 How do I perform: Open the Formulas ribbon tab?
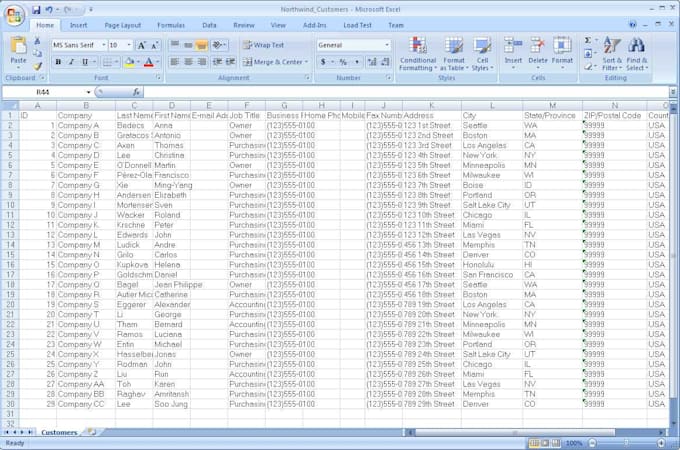tap(171, 25)
